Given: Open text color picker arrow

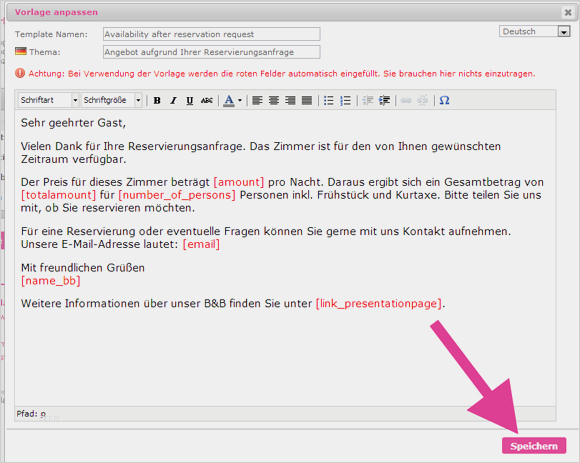Looking at the screenshot, I should [240, 100].
